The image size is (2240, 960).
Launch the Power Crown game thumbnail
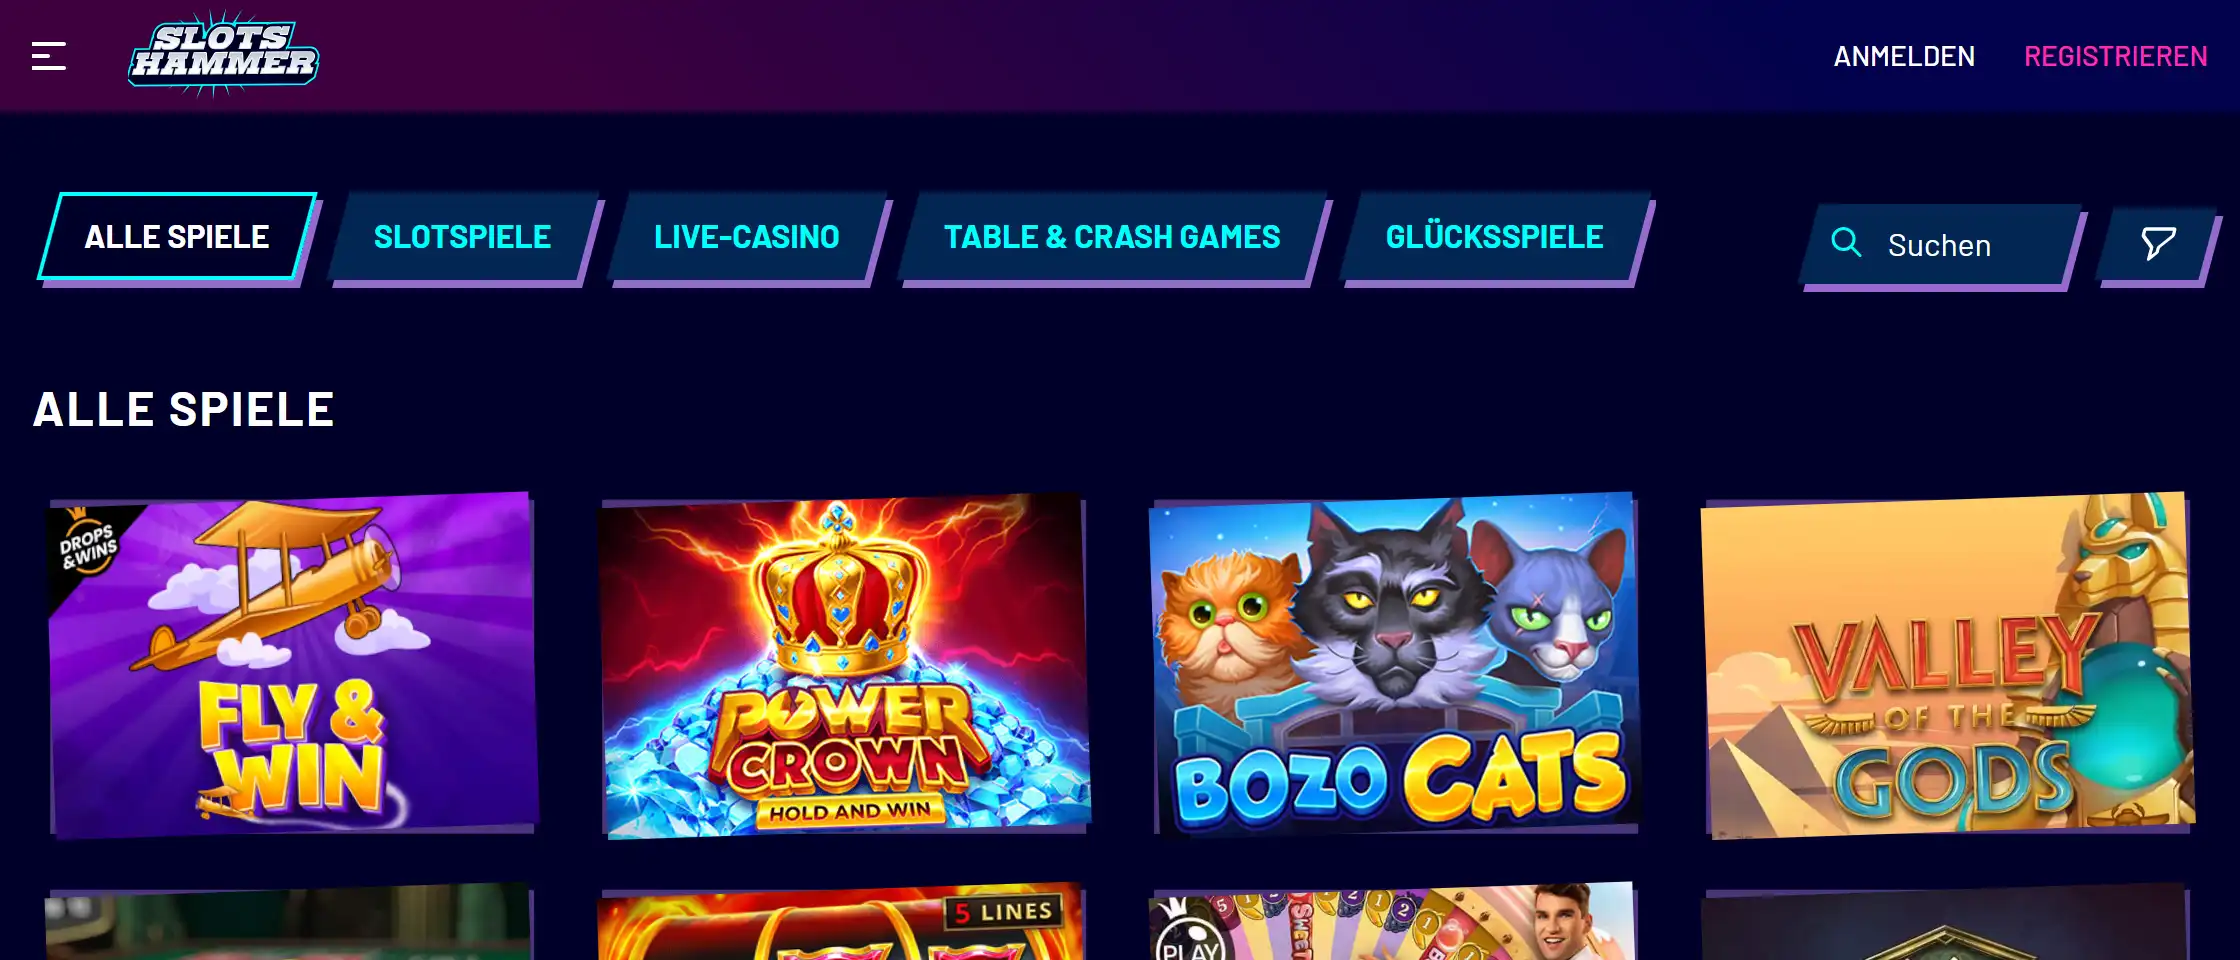pos(845,665)
